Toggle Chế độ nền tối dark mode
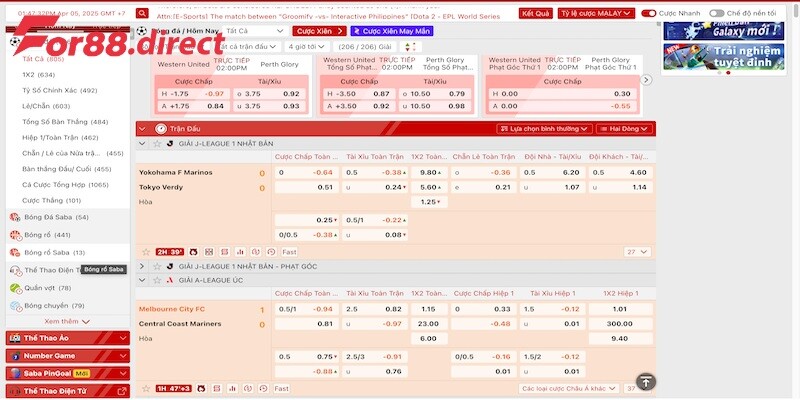Screen dimensions: 800x400 [x=717, y=14]
